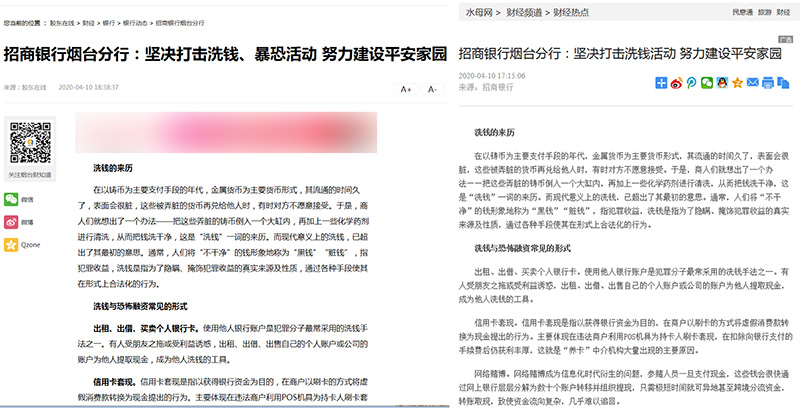Image resolution: width=800 pixels, height=408 pixels.
Task: Open 民意通 top navigation link
Action: tap(742, 12)
